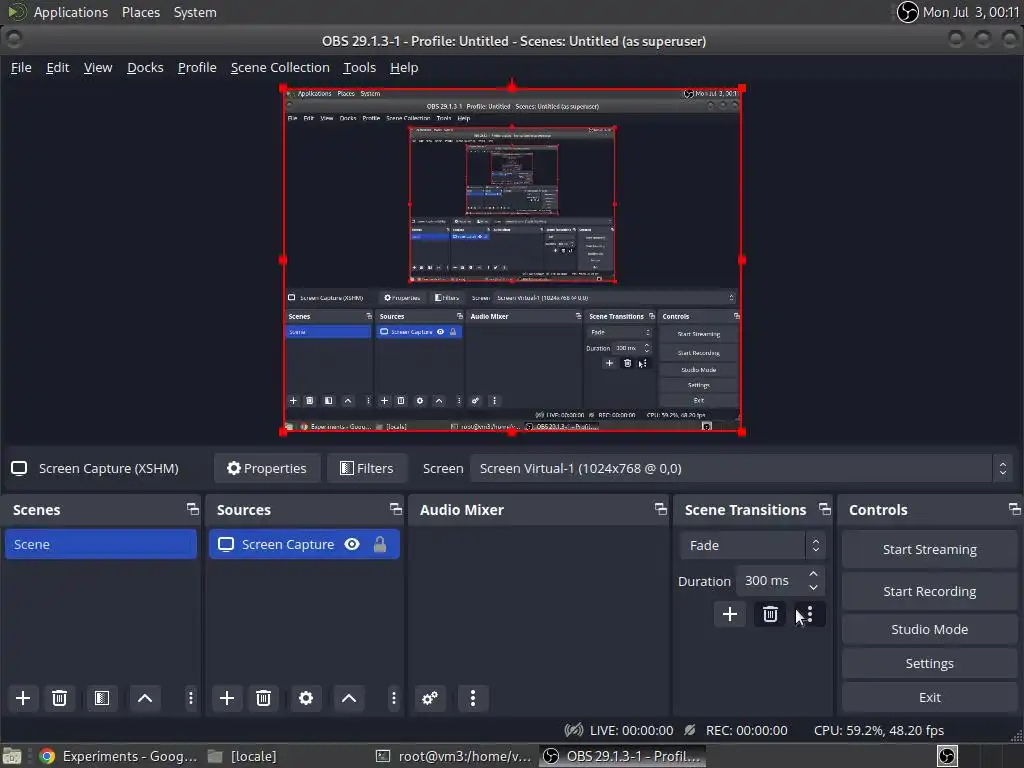Open the Help menu

404,67
